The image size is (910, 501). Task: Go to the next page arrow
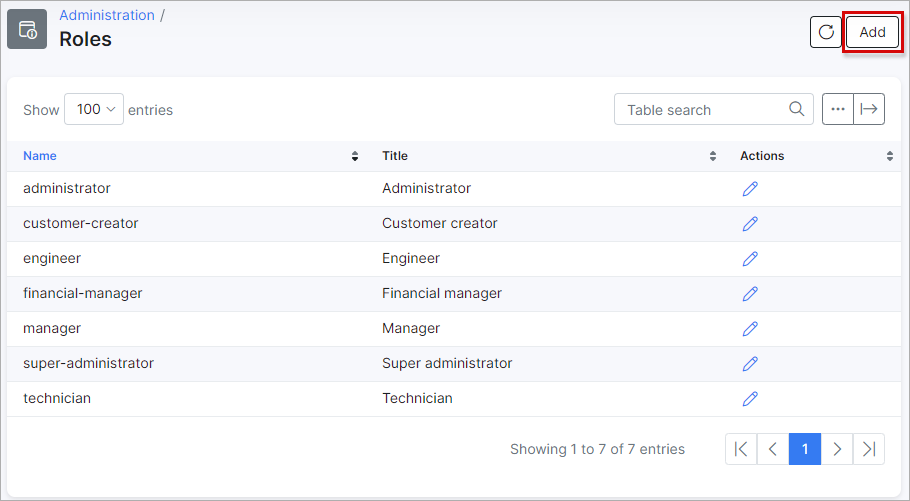[837, 449]
